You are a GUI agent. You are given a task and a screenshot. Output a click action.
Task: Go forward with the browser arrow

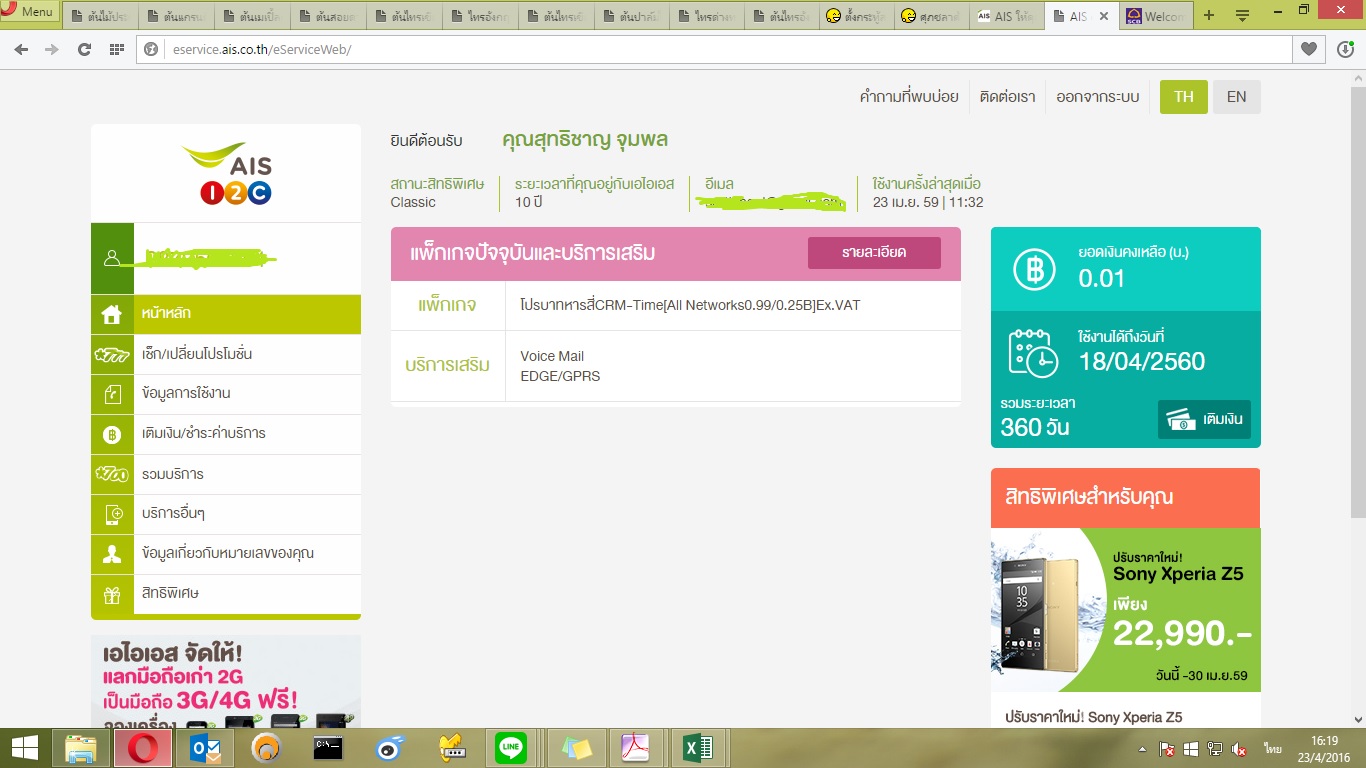[52, 49]
